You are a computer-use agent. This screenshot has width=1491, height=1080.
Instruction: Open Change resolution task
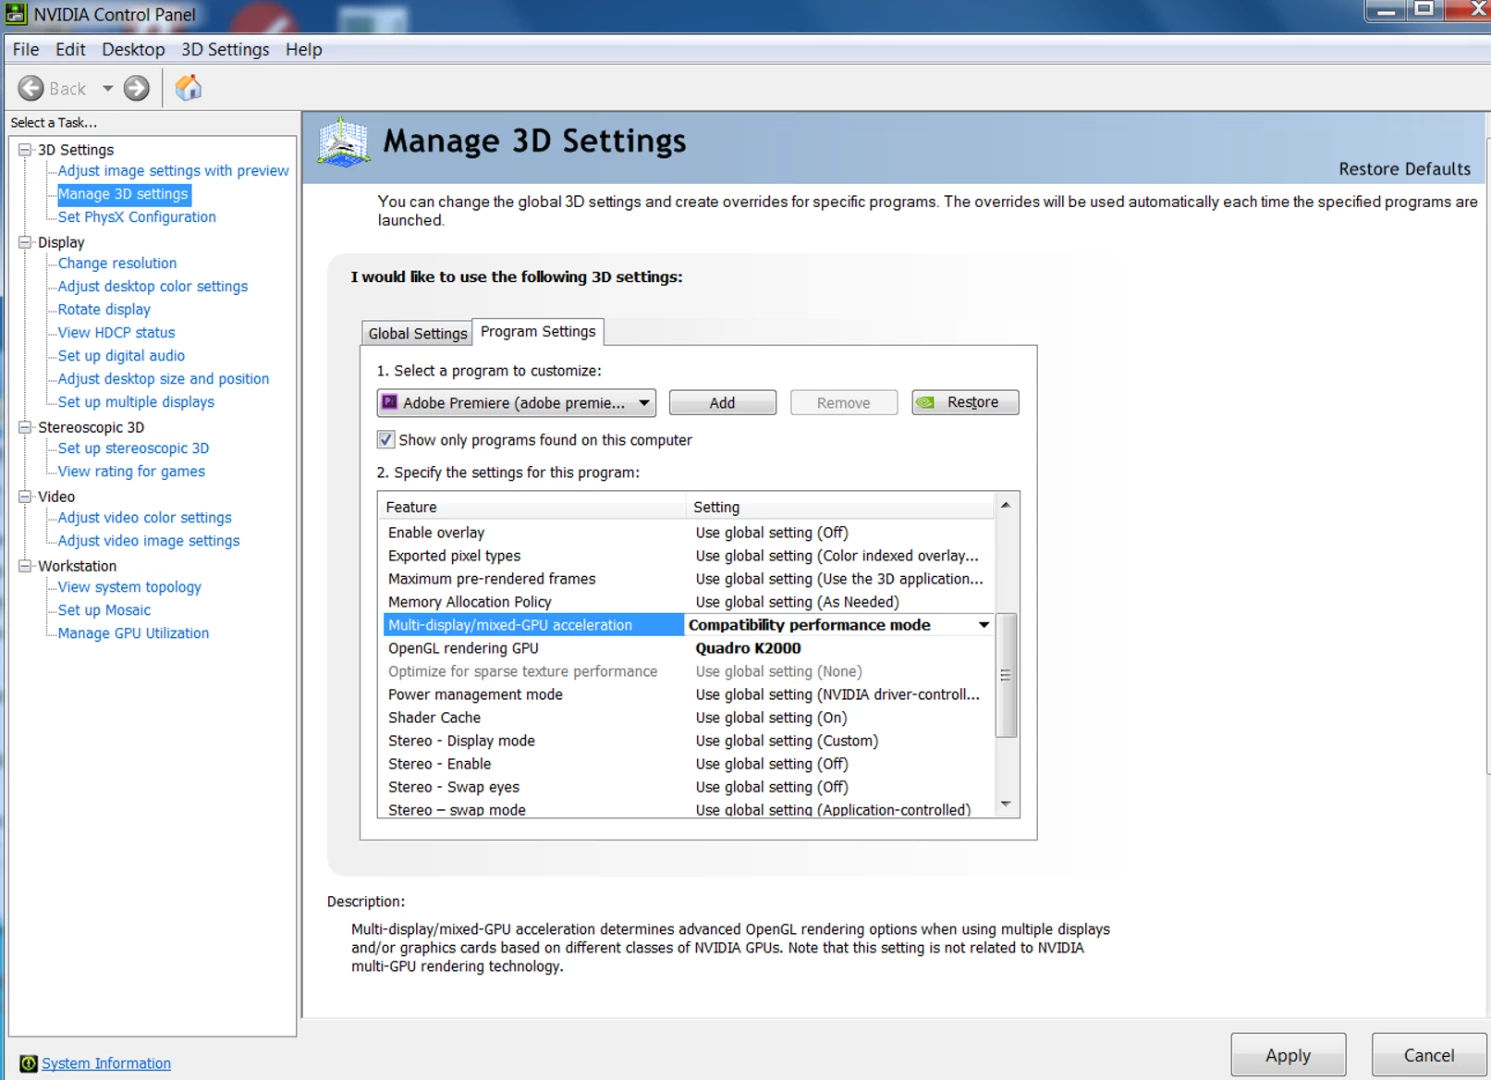click(x=117, y=263)
